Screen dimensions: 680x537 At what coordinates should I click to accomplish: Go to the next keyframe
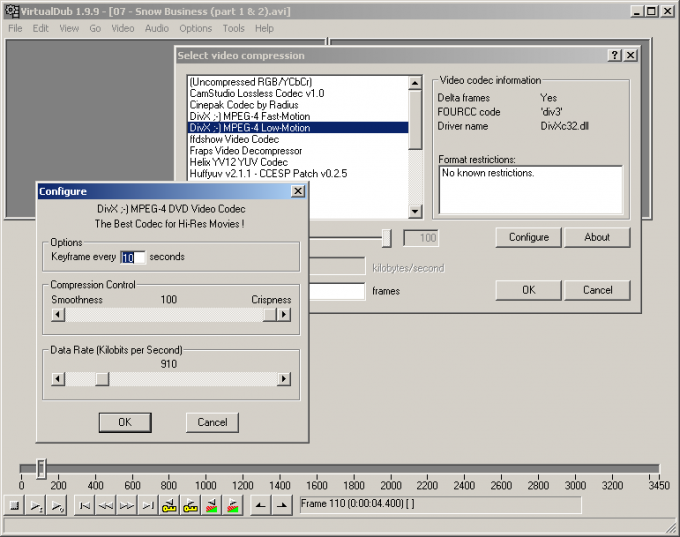(x=190, y=505)
